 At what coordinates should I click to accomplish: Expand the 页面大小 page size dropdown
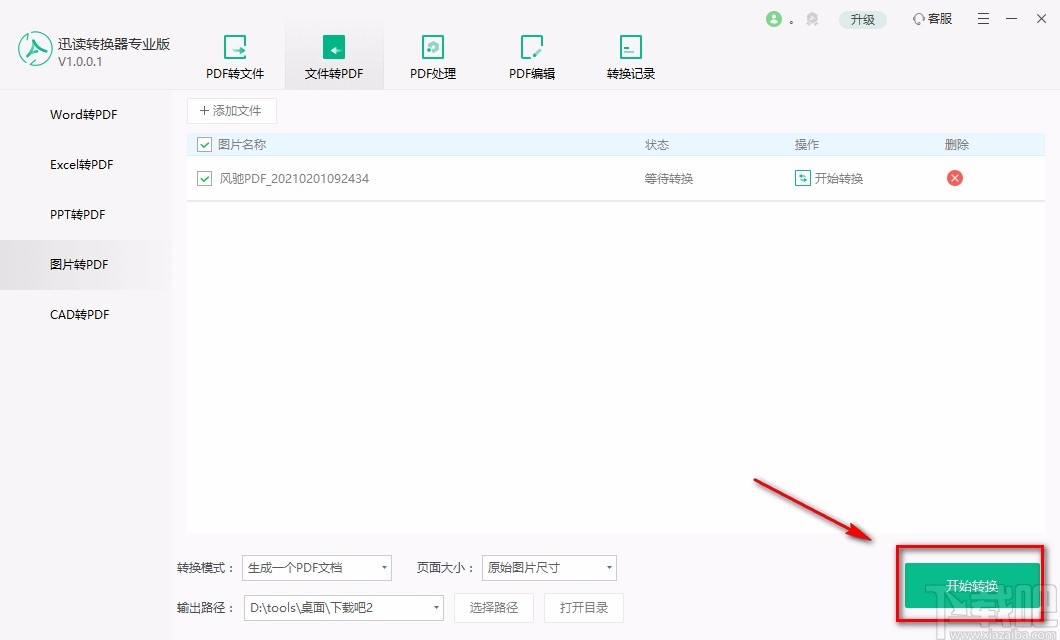pyautogui.click(x=608, y=567)
